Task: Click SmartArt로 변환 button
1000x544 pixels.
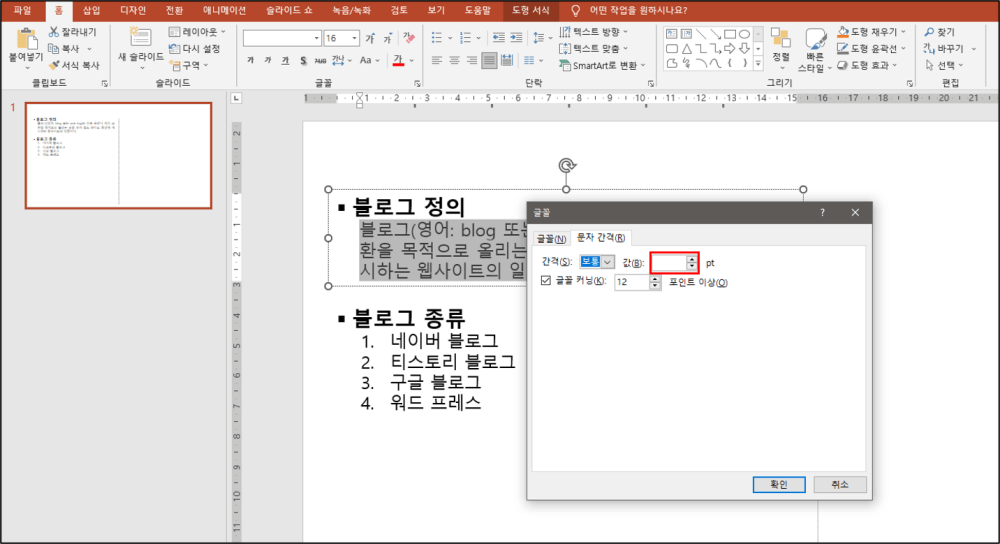Action: (x=602, y=65)
